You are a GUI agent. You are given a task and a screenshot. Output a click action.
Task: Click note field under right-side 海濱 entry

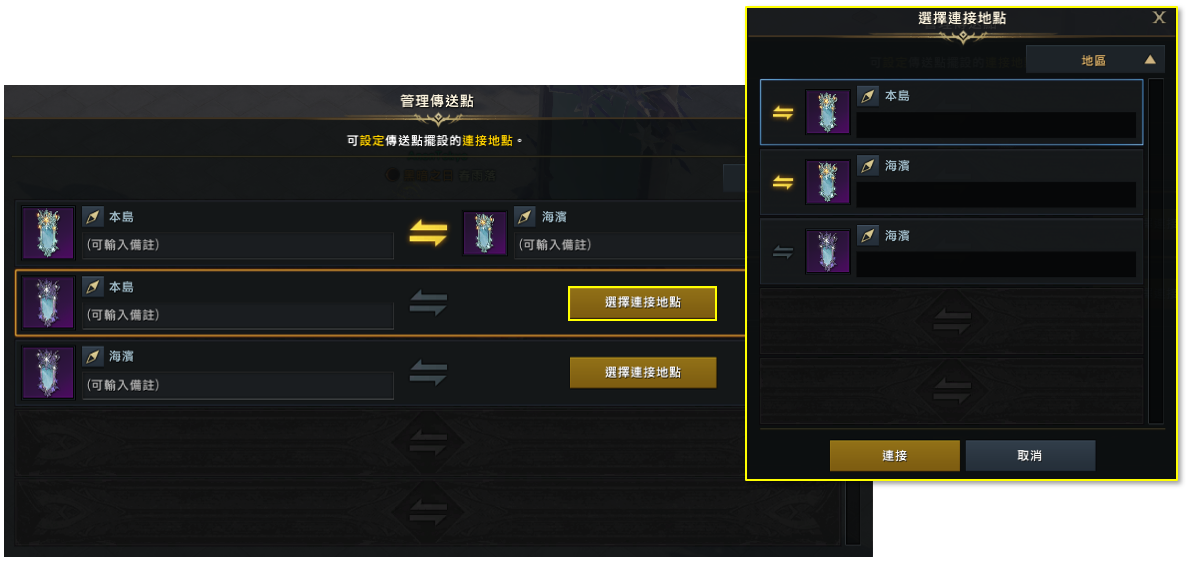pyautogui.click(x=629, y=245)
